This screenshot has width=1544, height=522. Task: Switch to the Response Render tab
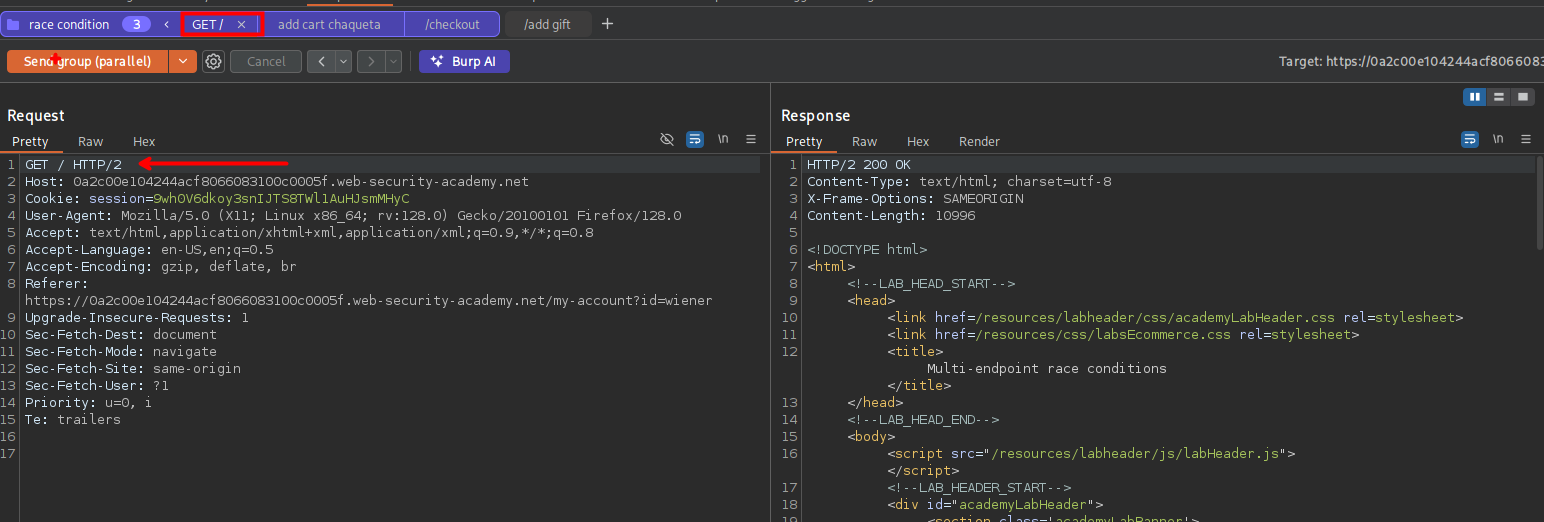click(978, 141)
